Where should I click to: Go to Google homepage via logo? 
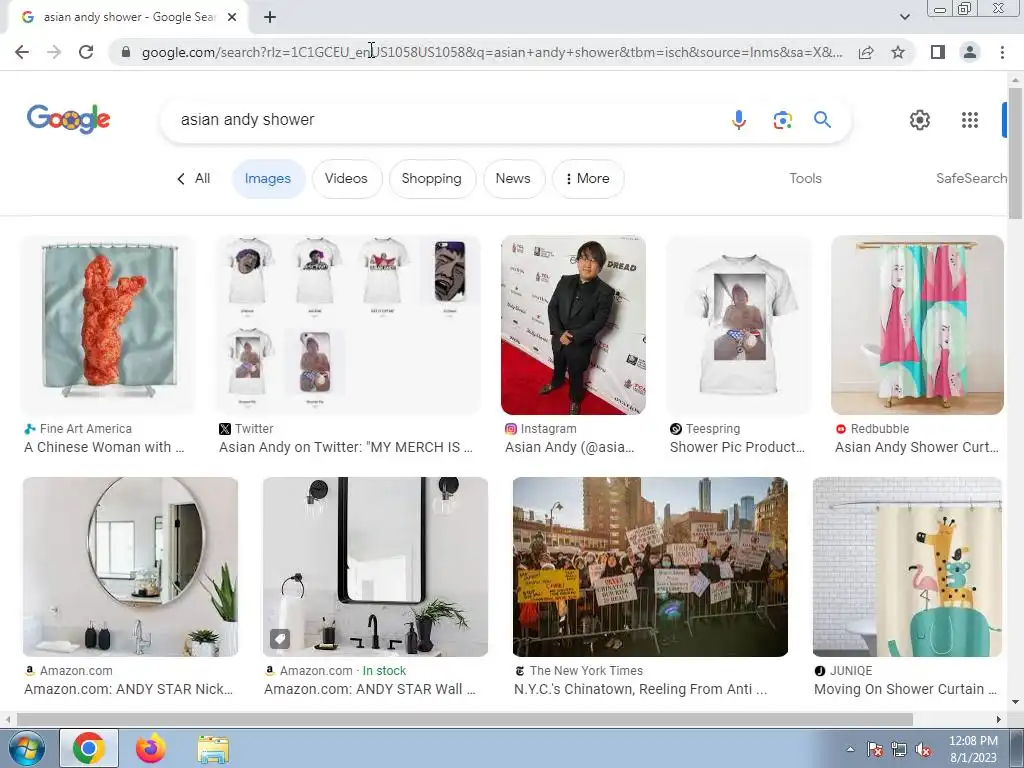(x=69, y=119)
